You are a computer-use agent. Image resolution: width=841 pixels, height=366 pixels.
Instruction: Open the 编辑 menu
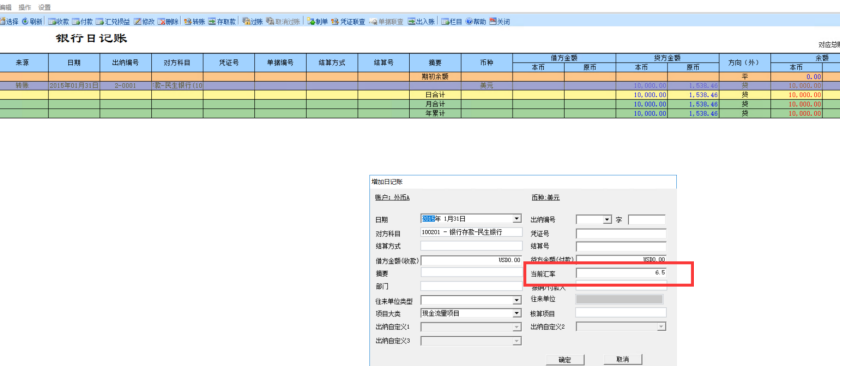coord(5,8)
